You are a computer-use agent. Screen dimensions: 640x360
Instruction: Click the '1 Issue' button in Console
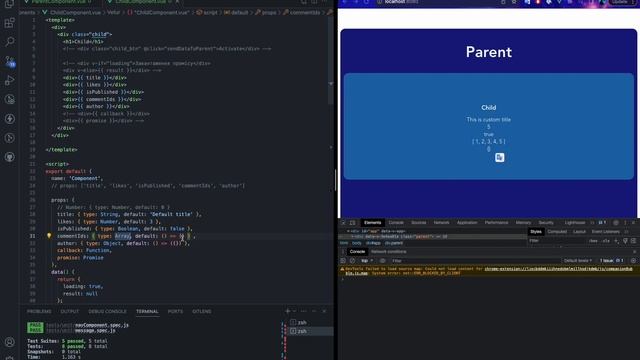pos(611,260)
